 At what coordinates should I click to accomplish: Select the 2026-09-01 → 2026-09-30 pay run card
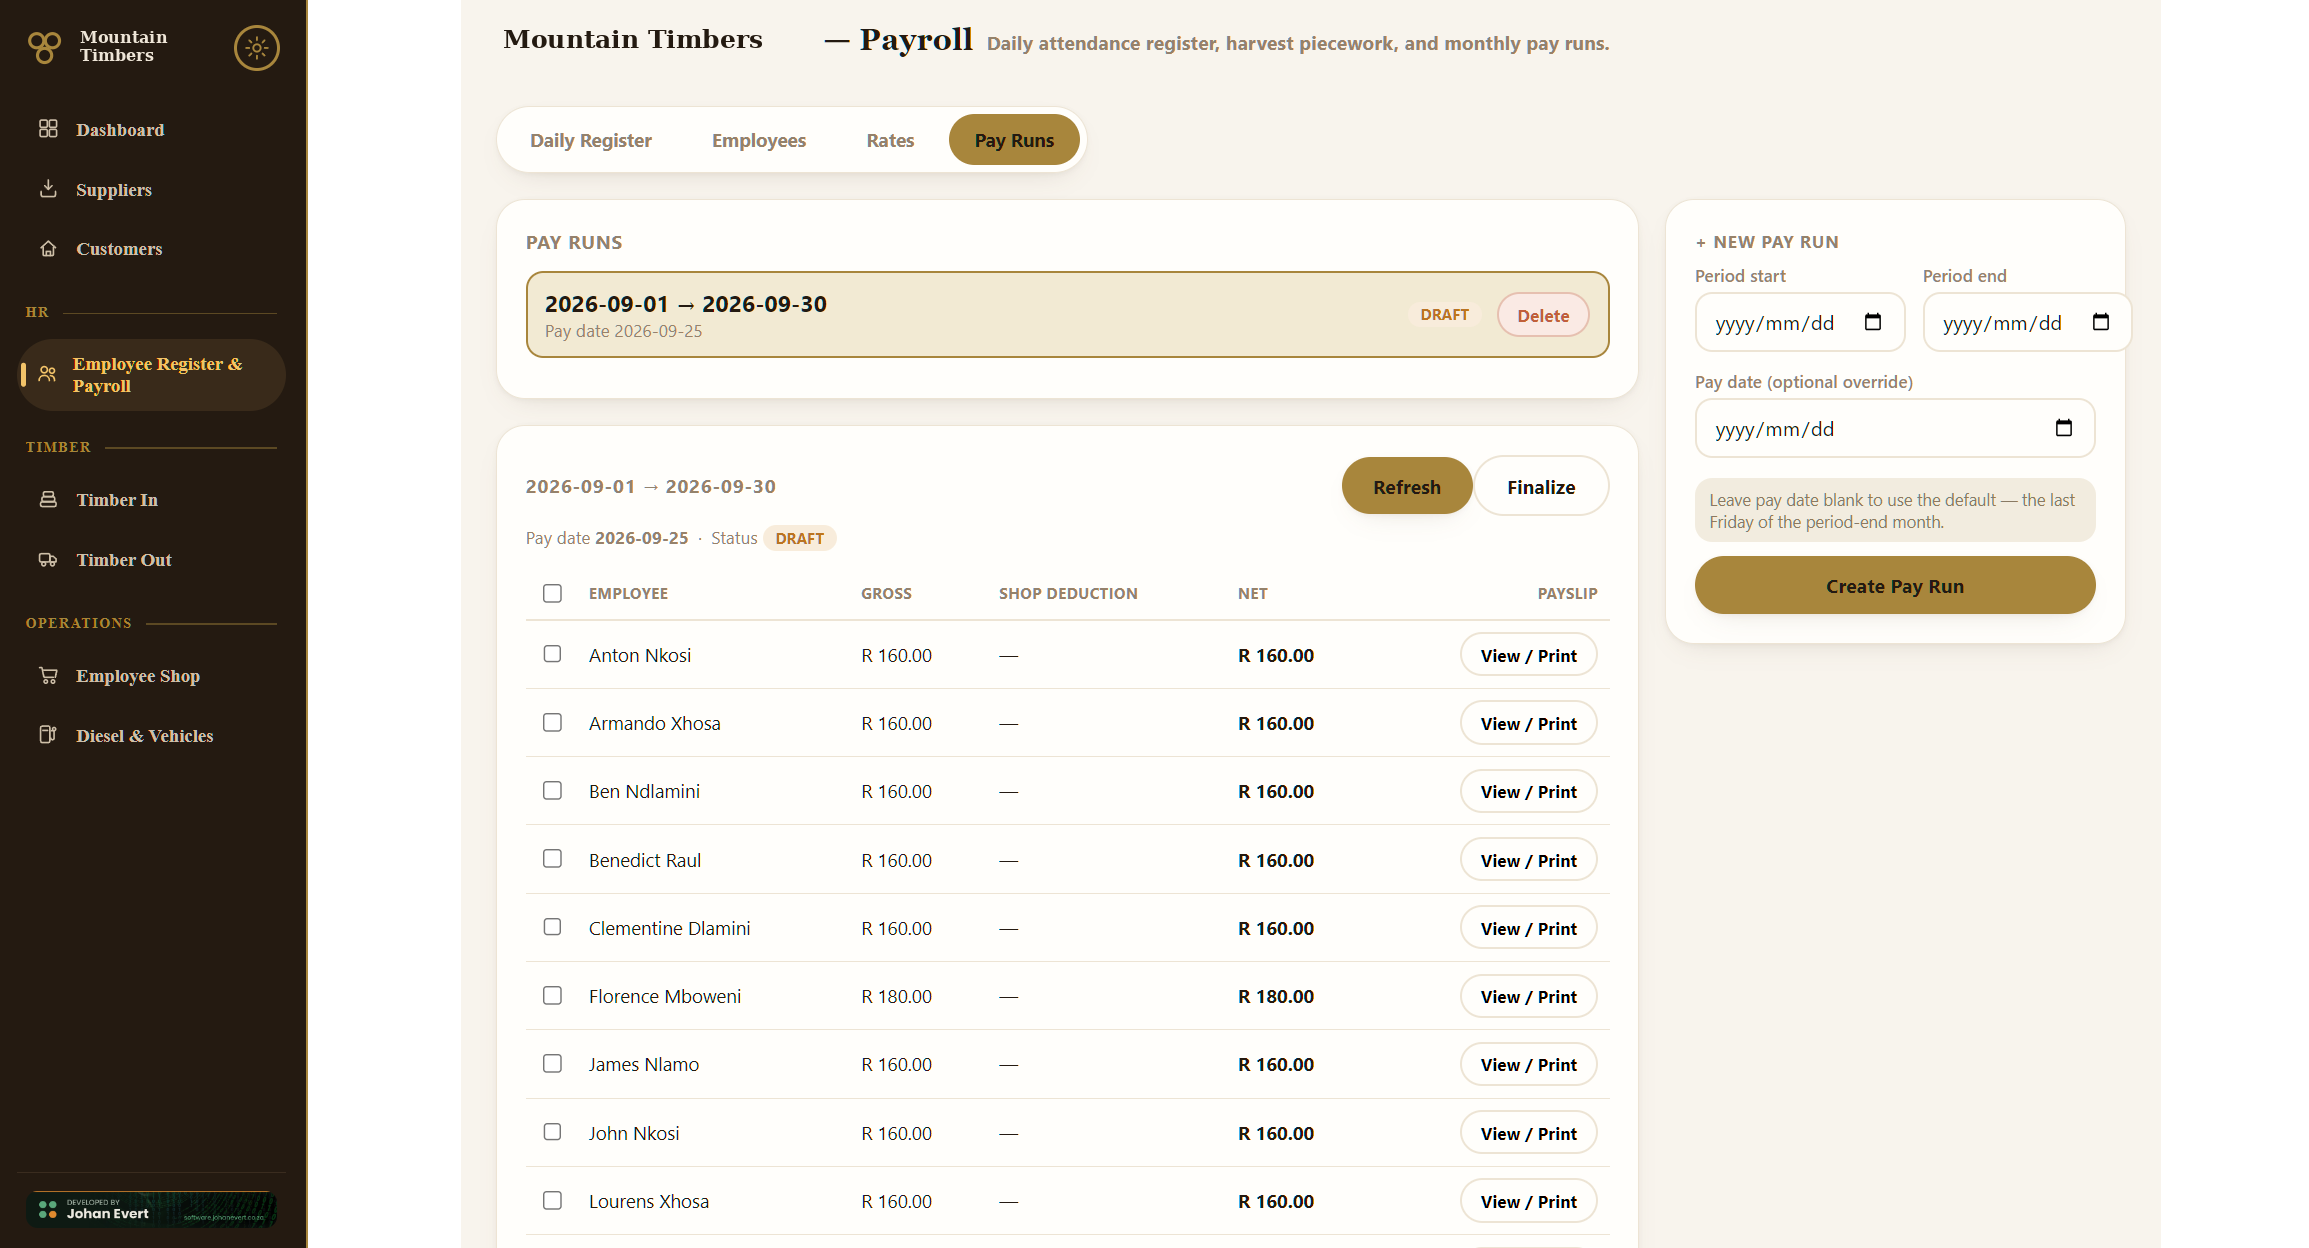[x=1067, y=314]
